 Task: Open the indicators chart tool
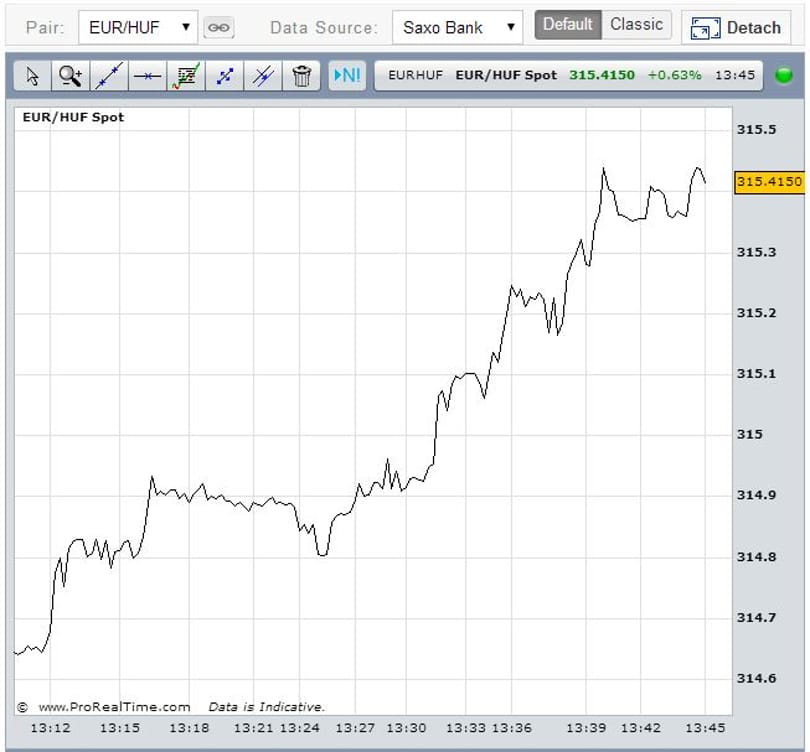[x=186, y=76]
